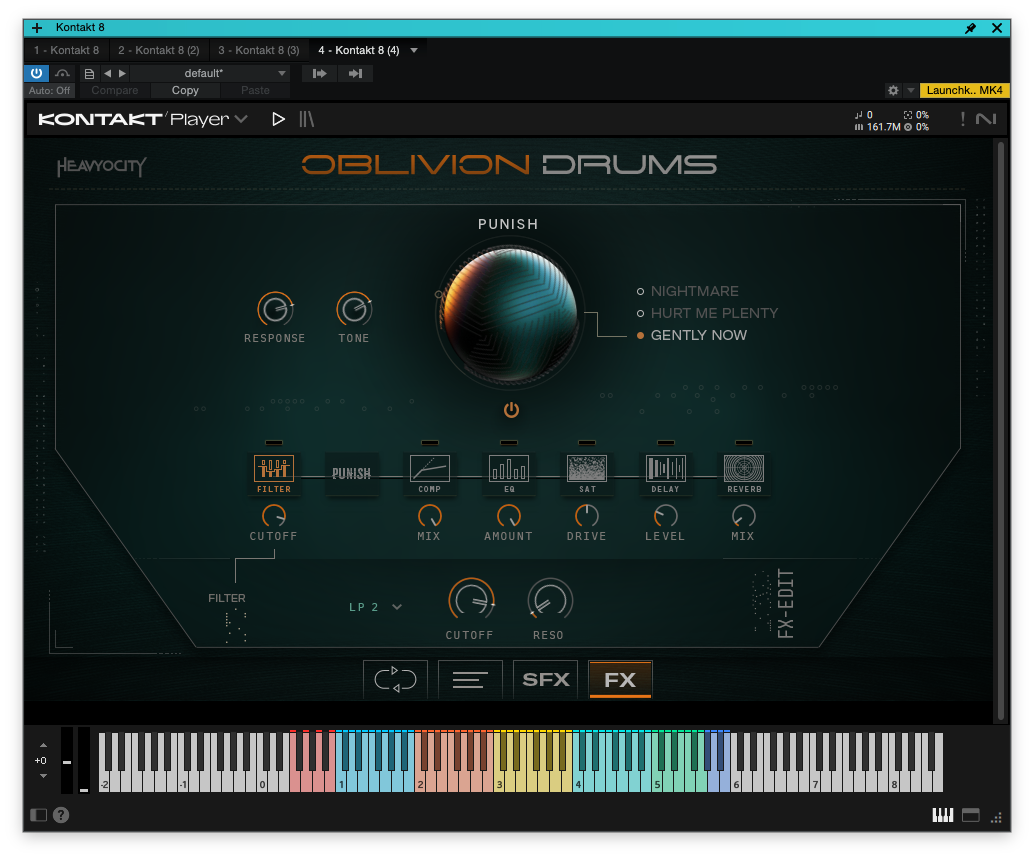
Task: Go to previous preset arrow
Action: pyautogui.click(x=107, y=74)
